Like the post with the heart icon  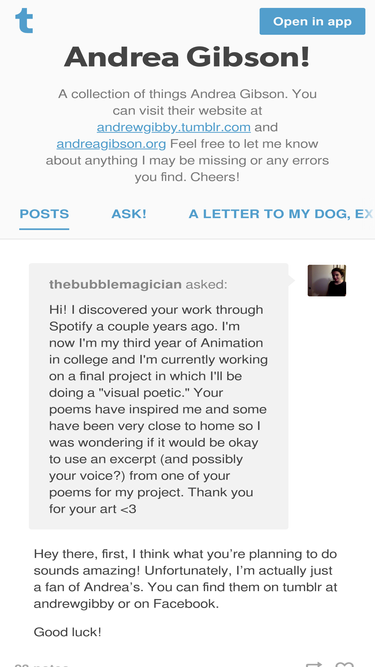[344, 664]
